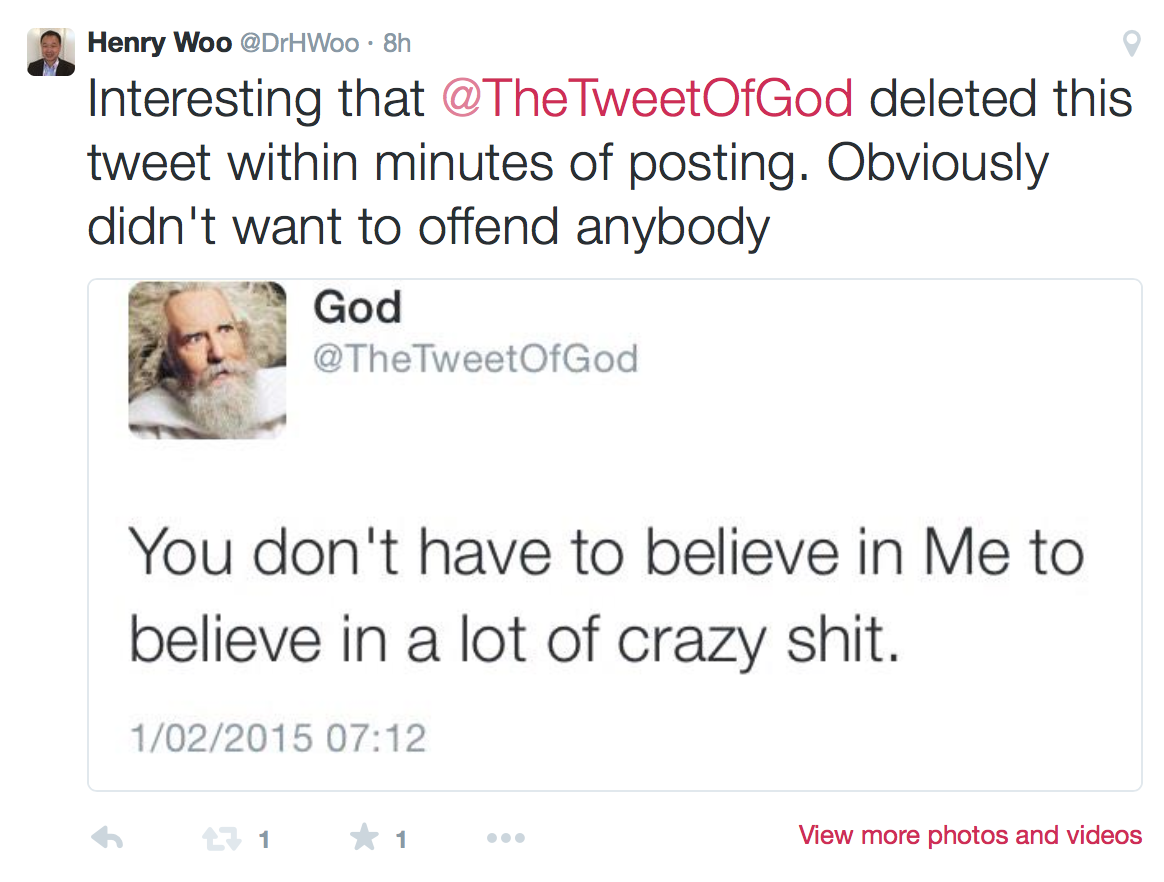This screenshot has height=882, width=1164.
Task: Click the tweet text beginning 'Interesting that'
Action: point(258,99)
